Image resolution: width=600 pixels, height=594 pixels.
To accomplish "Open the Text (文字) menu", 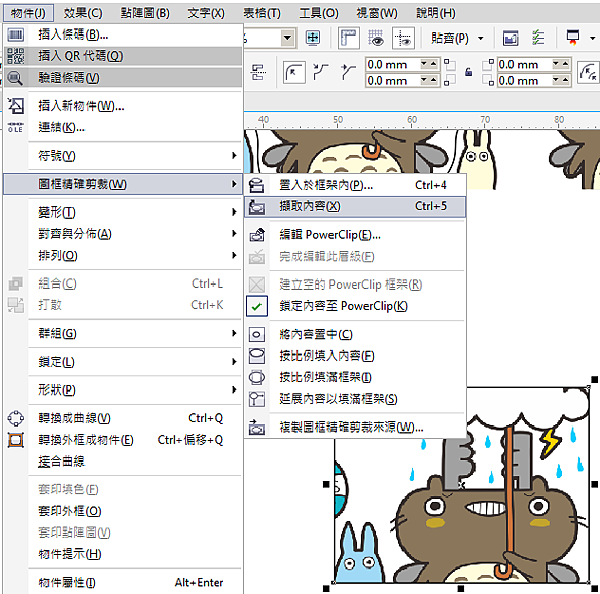I will pyautogui.click(x=206, y=13).
